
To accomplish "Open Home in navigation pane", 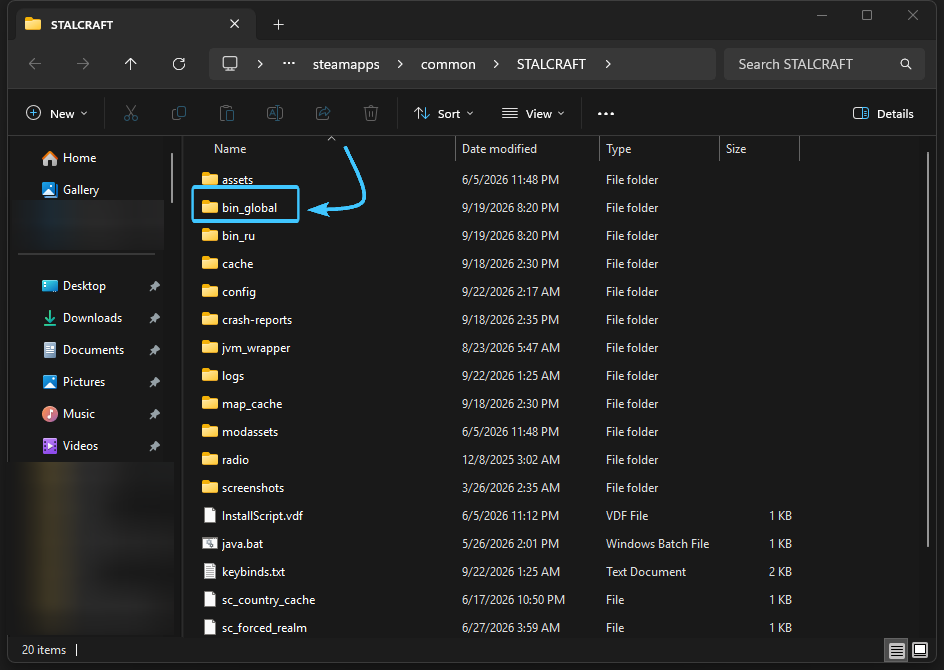I will [x=69, y=158].
